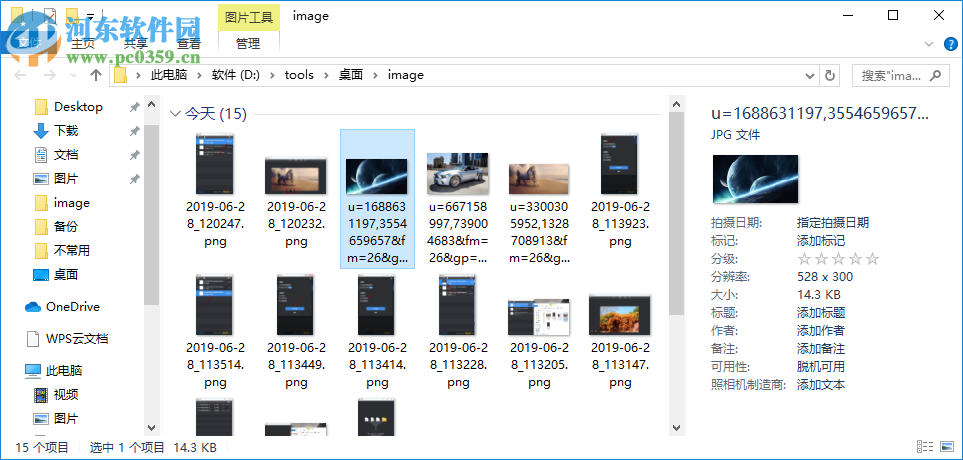Collapse the 今天 (15) group
This screenshot has width=963, height=460.
pyautogui.click(x=176, y=114)
